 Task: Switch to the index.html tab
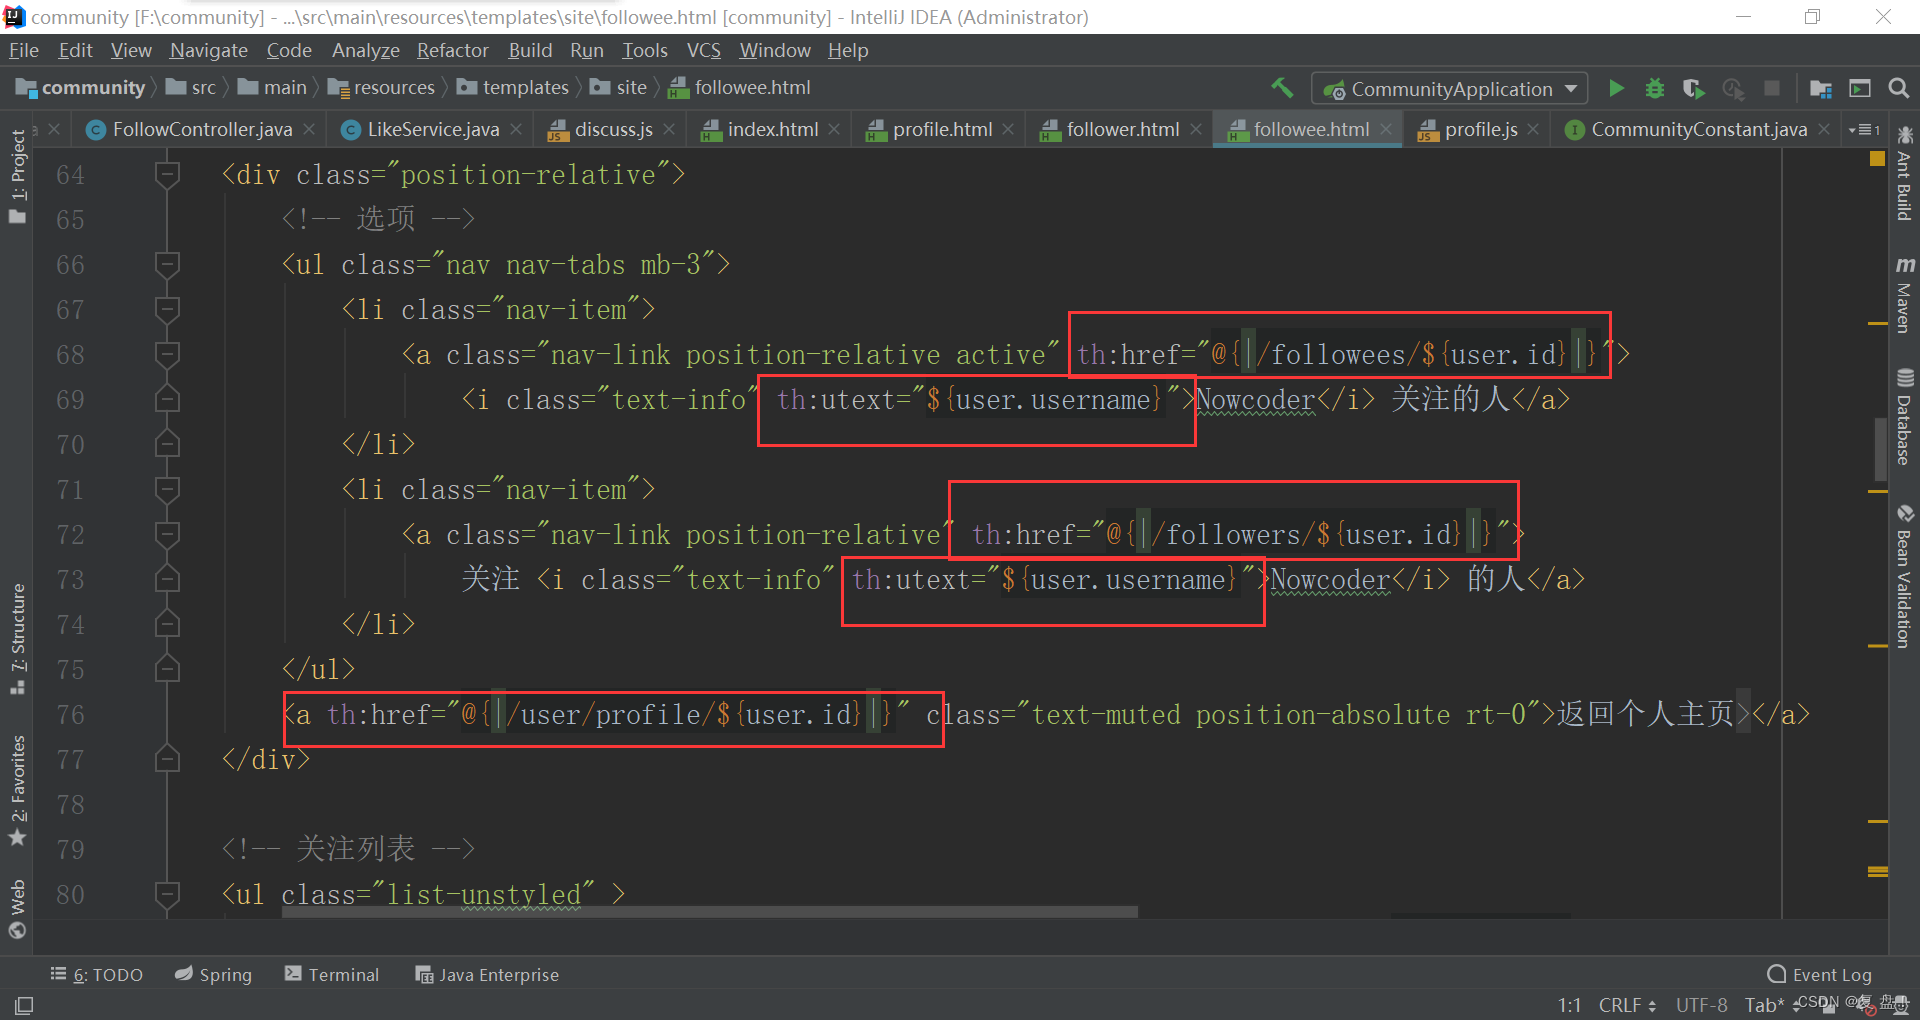click(x=771, y=129)
